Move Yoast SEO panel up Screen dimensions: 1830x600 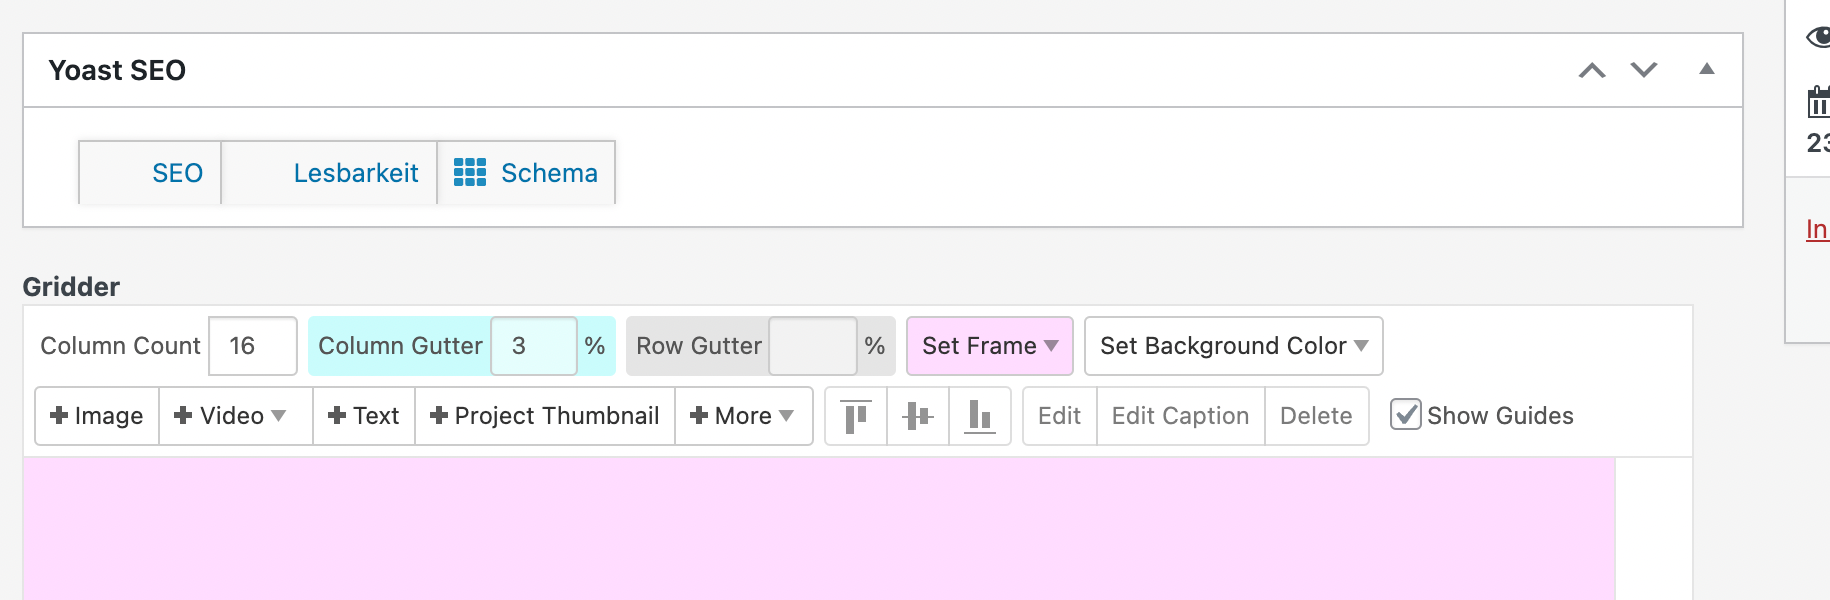click(1592, 70)
